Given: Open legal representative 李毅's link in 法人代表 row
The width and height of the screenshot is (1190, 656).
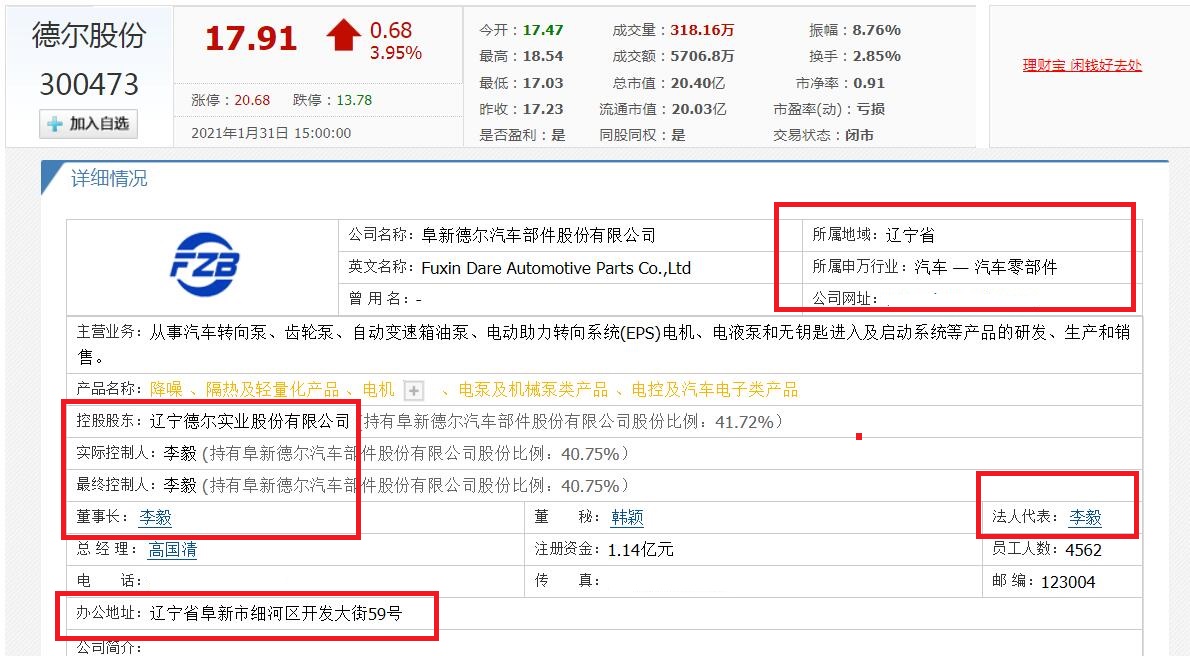Looking at the screenshot, I should tap(1085, 517).
